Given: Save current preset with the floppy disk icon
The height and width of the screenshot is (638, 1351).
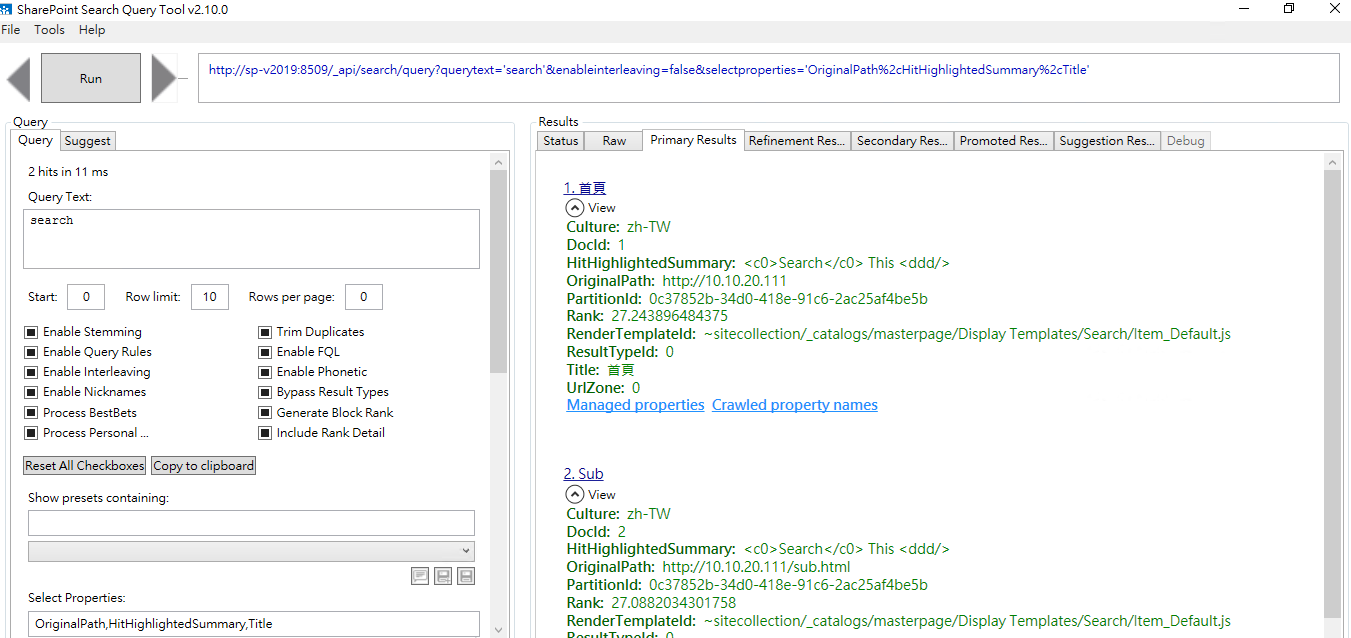Looking at the screenshot, I should 466,576.
